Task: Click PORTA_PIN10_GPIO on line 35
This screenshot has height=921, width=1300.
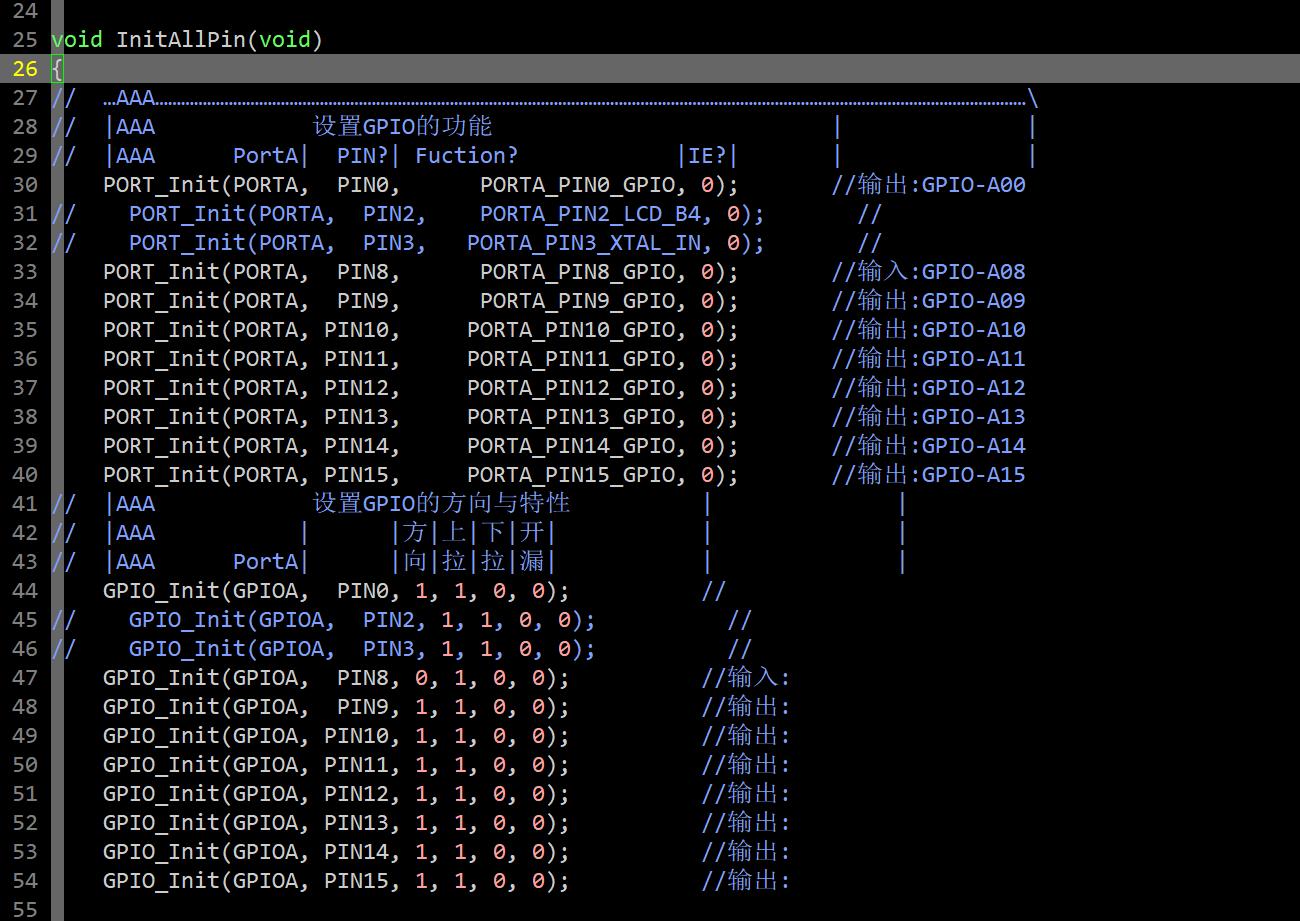Action: (571, 330)
